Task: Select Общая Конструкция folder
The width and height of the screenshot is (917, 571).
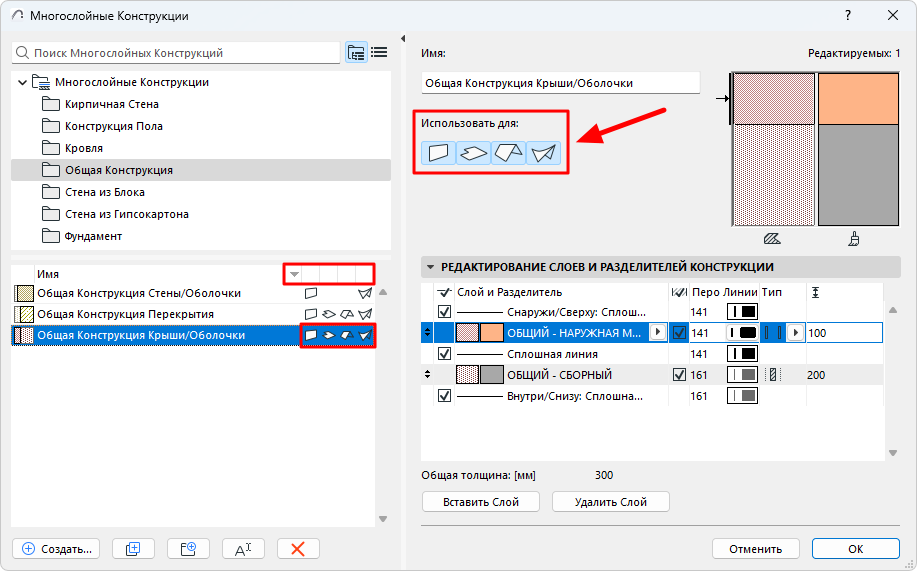Action: [x=201, y=170]
